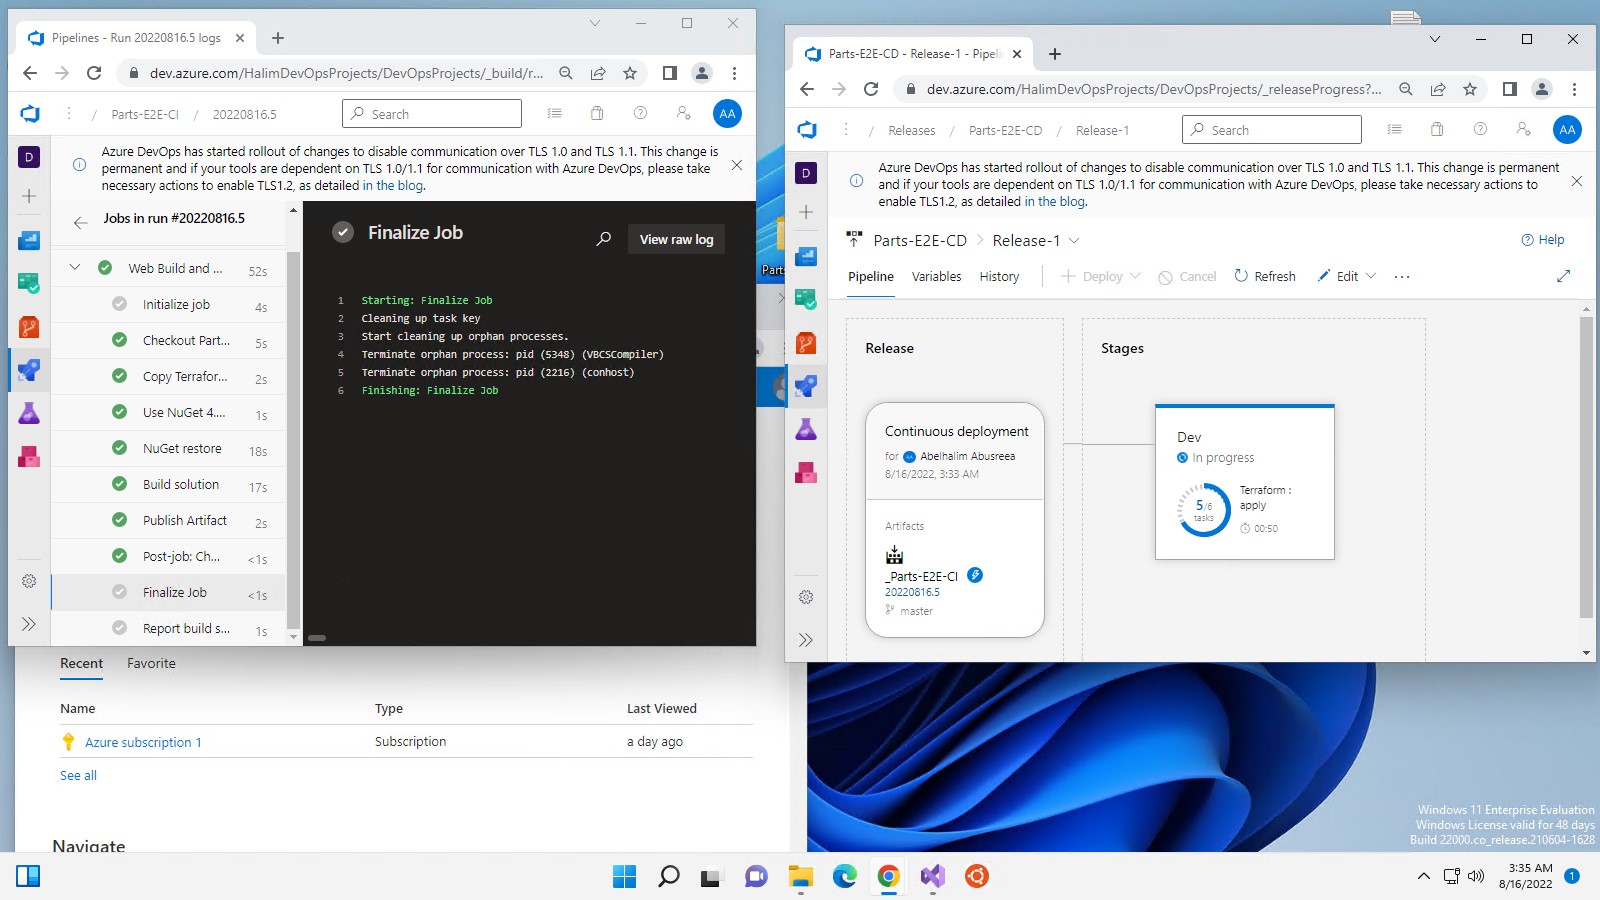
Task: Open more actions ellipsis in Release toolbar
Action: [1402, 277]
